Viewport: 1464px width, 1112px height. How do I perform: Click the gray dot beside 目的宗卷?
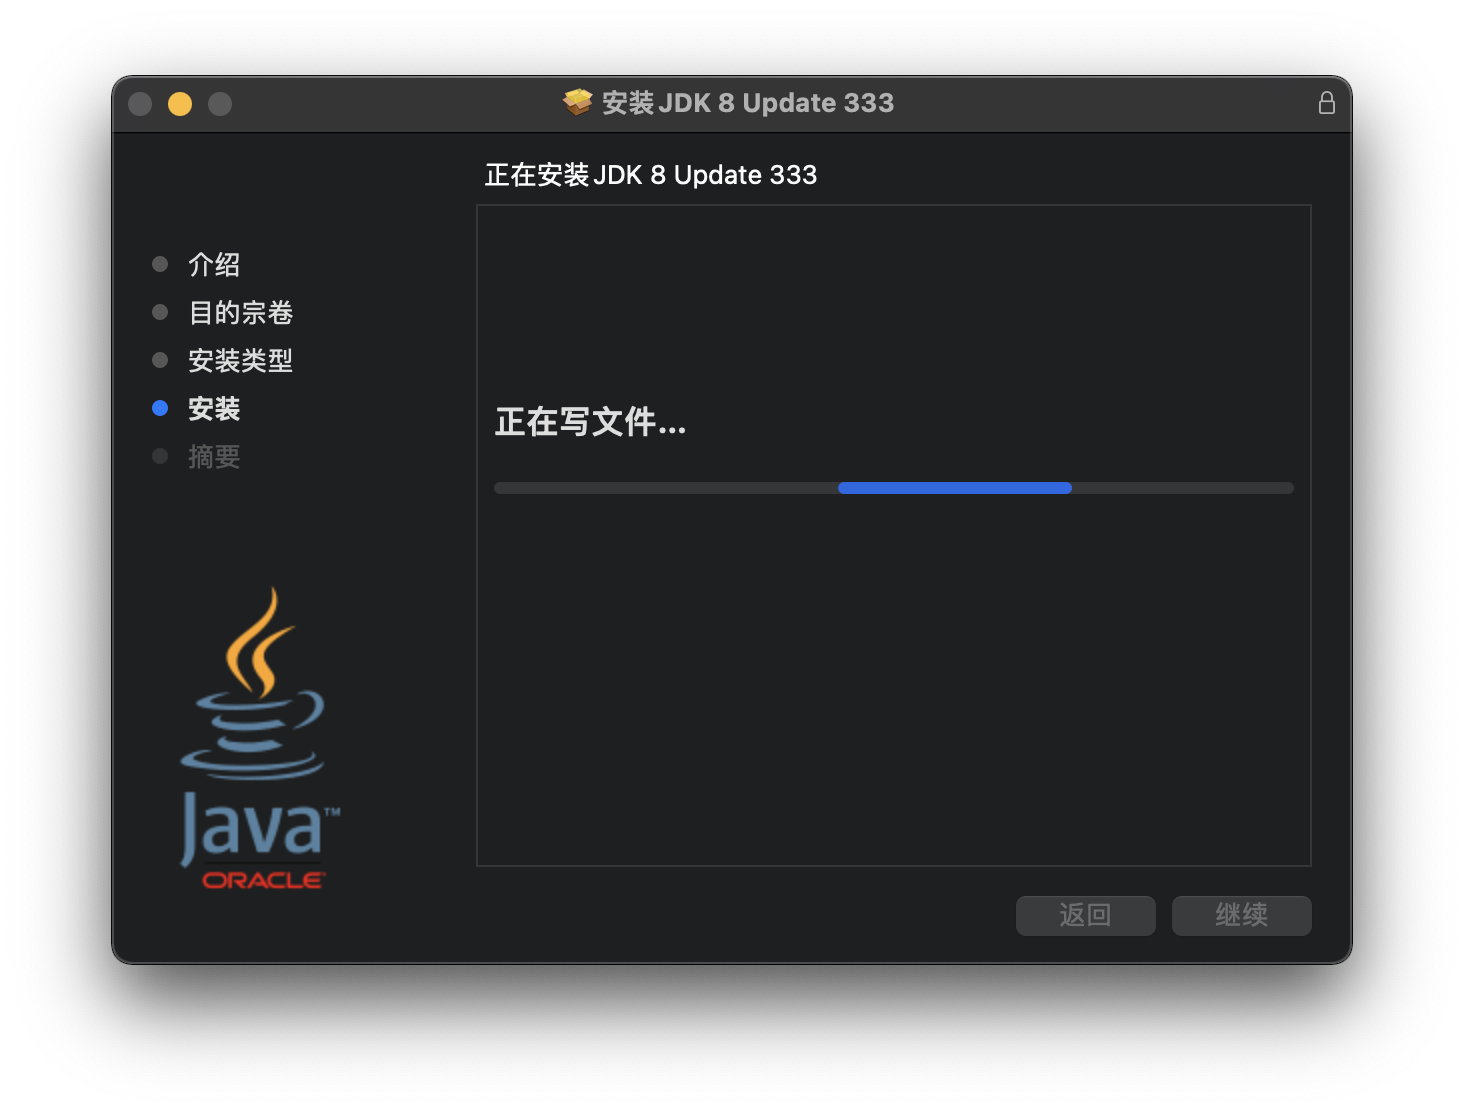(160, 311)
